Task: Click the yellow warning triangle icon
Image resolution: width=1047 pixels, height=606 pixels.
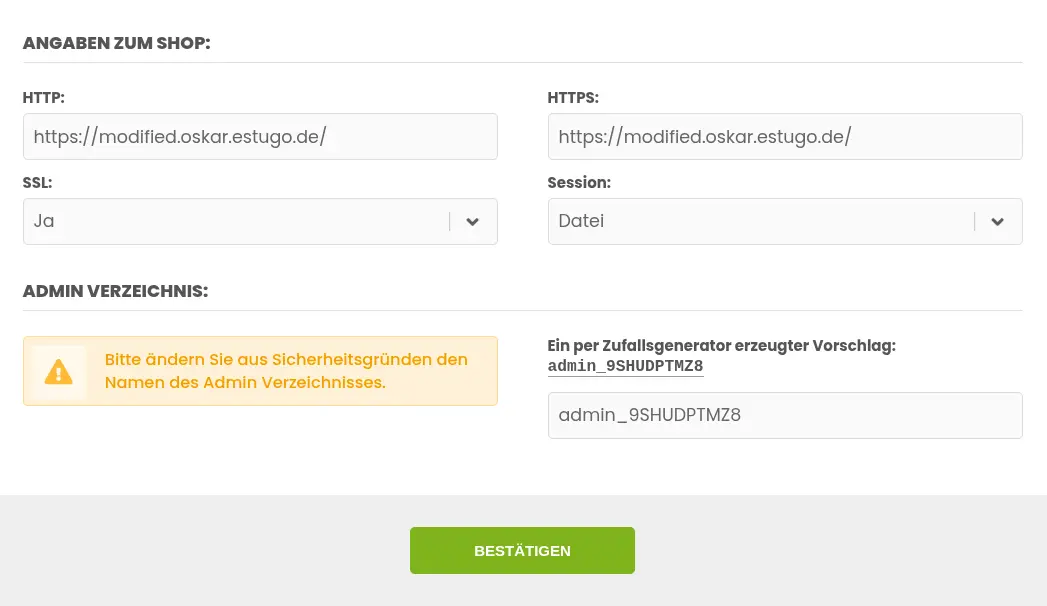Action: coord(59,372)
